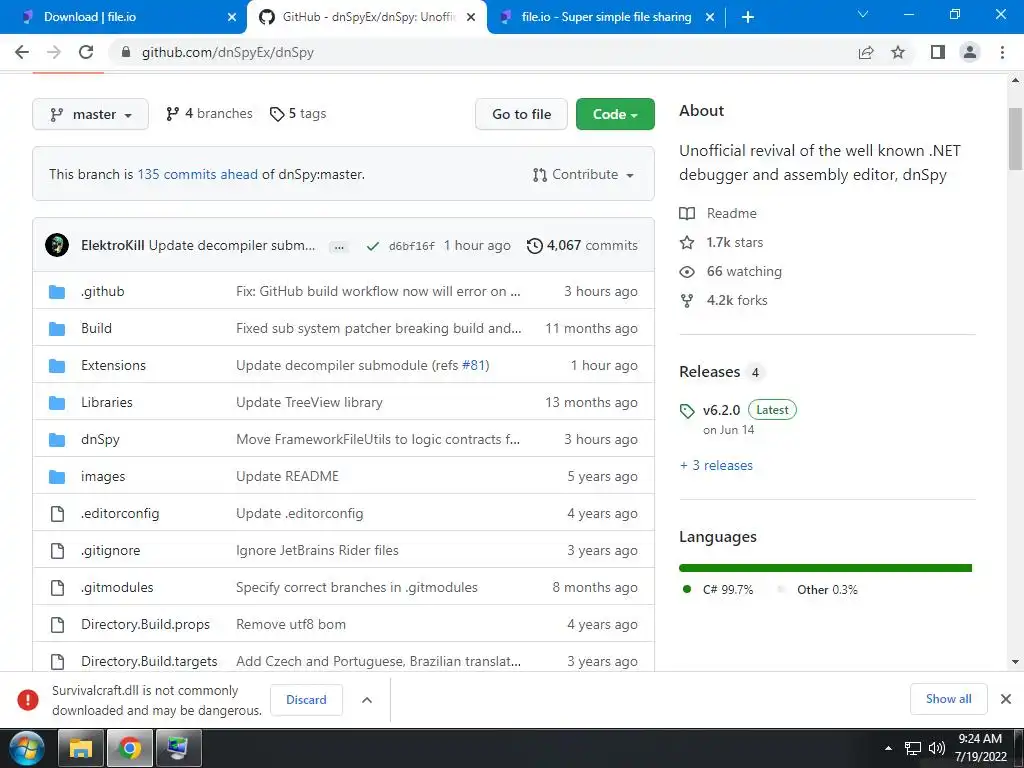Click the images folder icon
The height and width of the screenshot is (768, 1024).
57,477
